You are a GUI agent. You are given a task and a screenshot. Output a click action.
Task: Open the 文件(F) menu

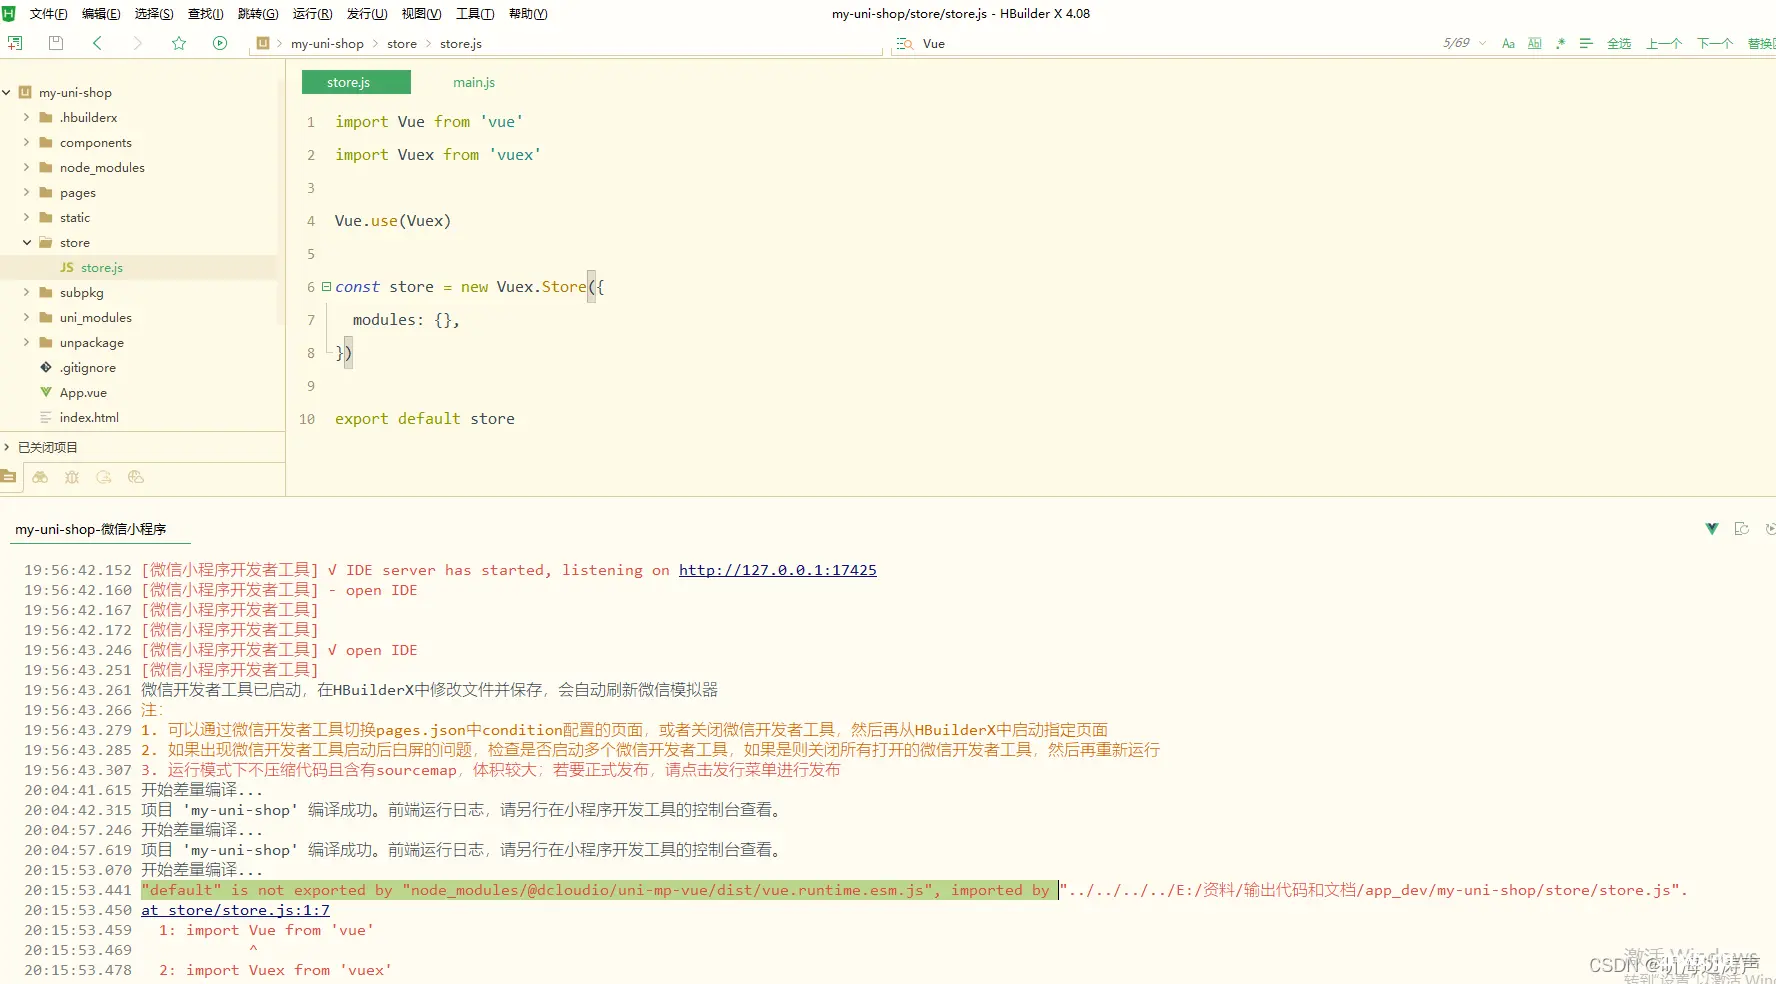(49, 14)
